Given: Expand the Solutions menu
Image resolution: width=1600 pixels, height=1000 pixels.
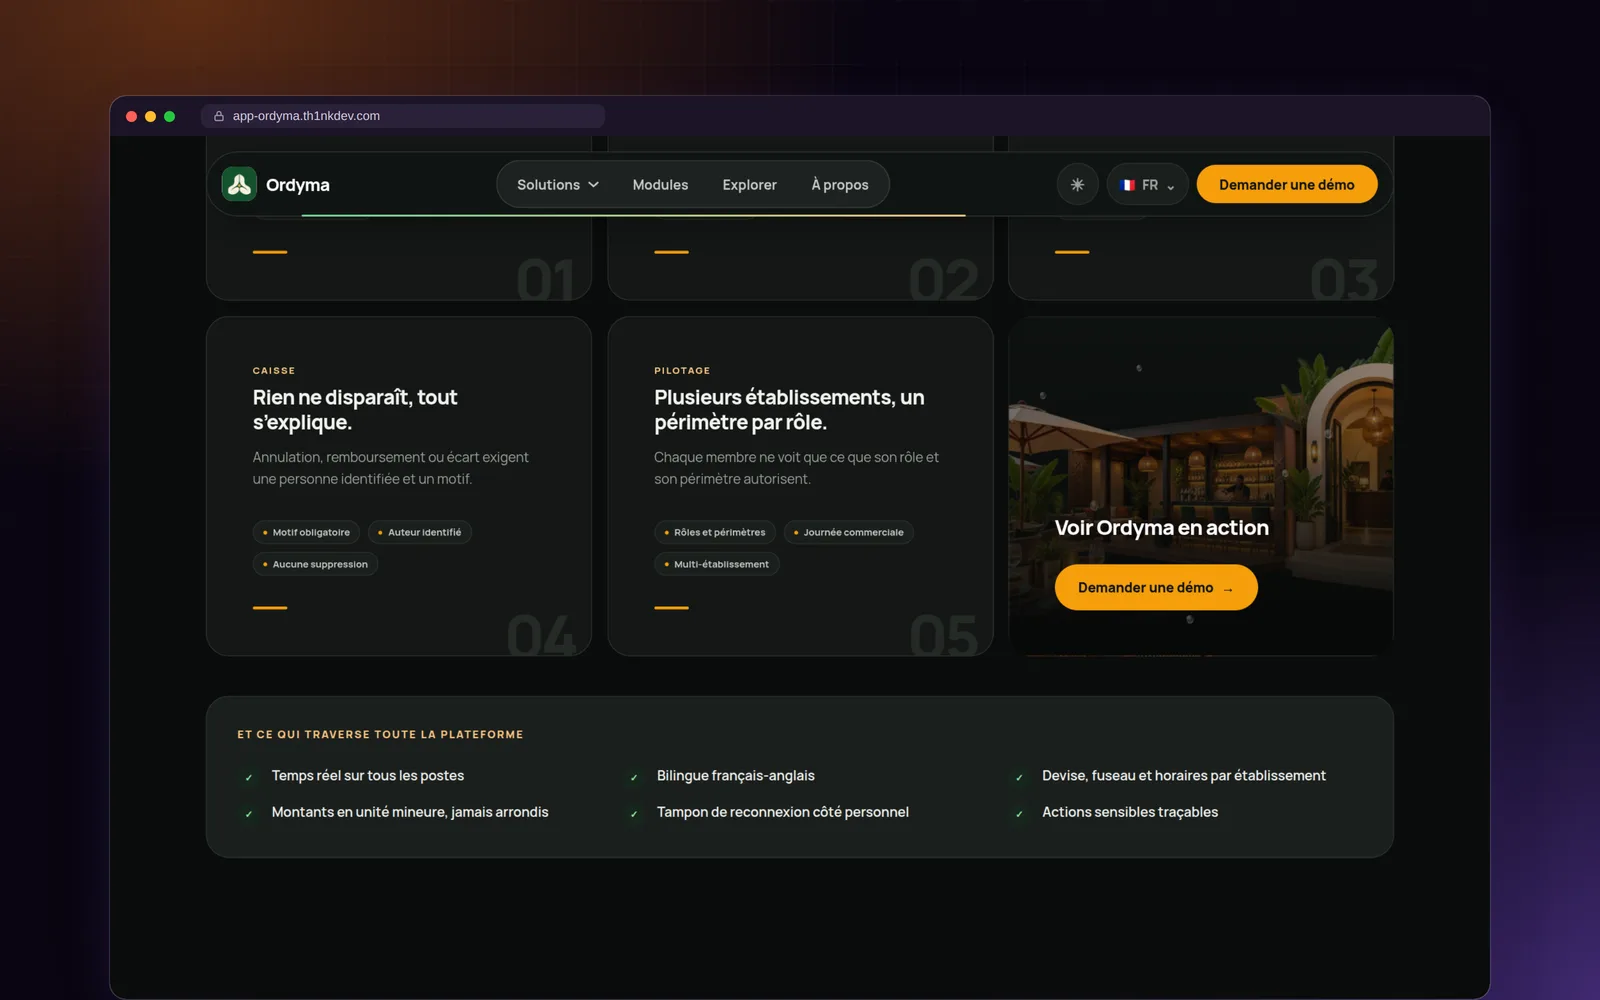Looking at the screenshot, I should (558, 185).
